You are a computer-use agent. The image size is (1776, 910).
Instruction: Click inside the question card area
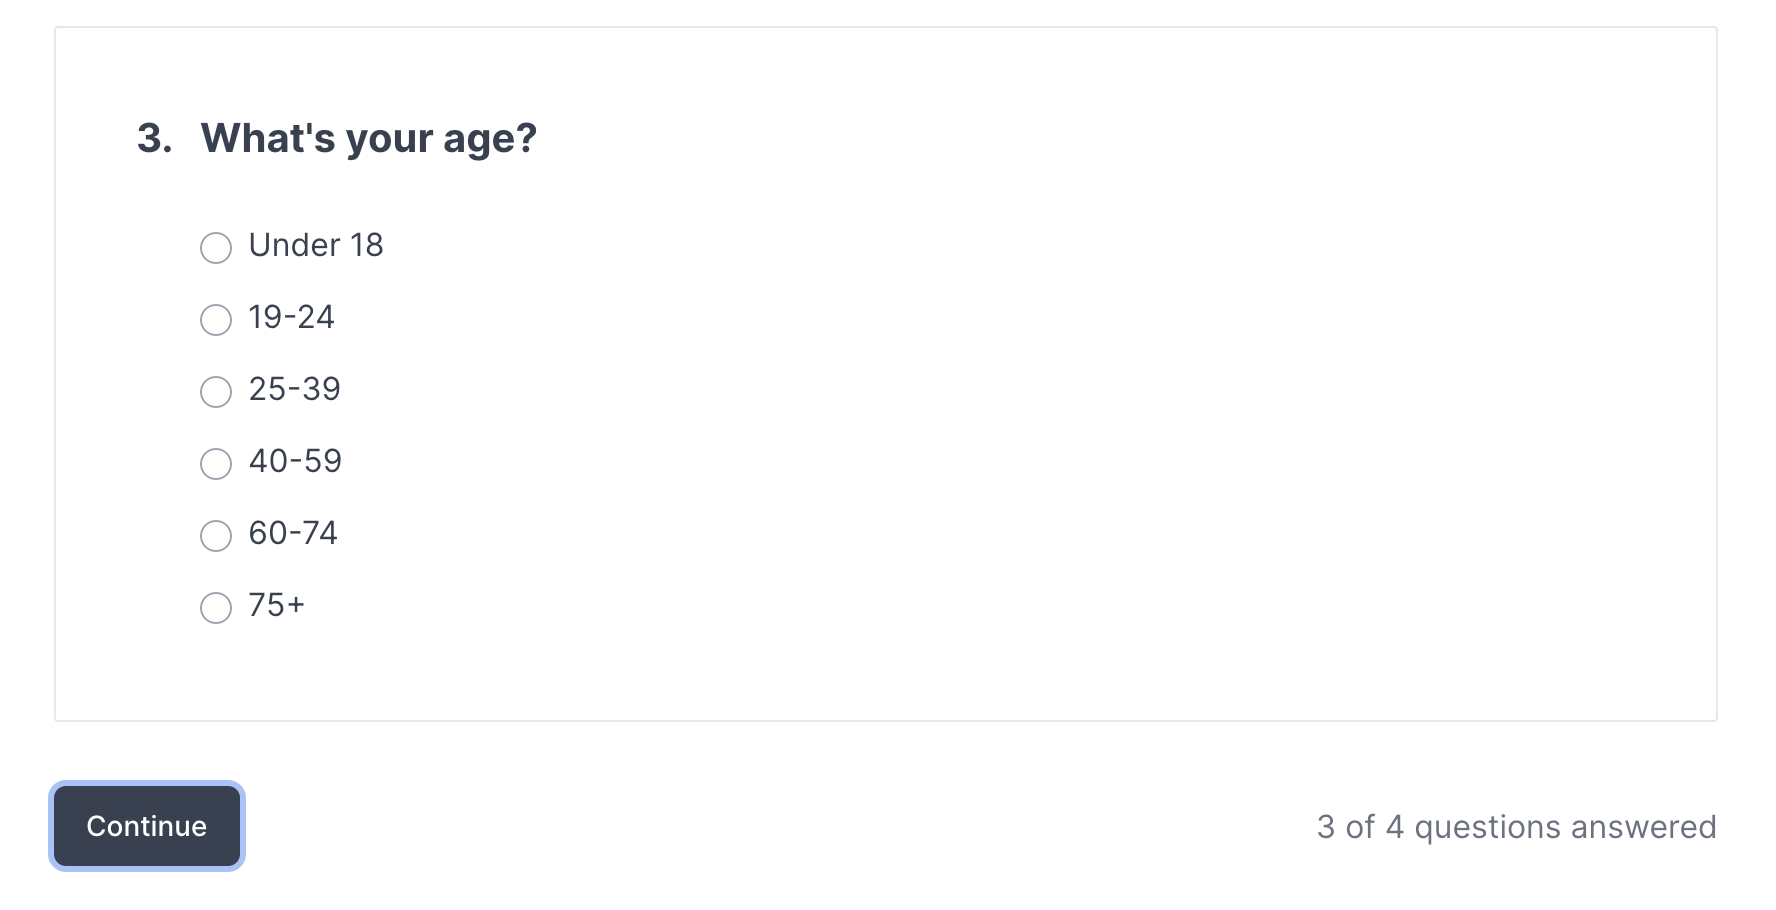886,400
